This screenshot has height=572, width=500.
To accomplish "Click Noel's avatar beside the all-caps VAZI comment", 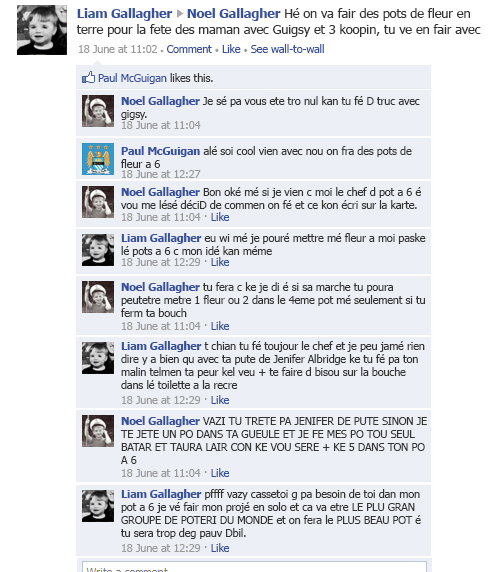I will point(98,431).
